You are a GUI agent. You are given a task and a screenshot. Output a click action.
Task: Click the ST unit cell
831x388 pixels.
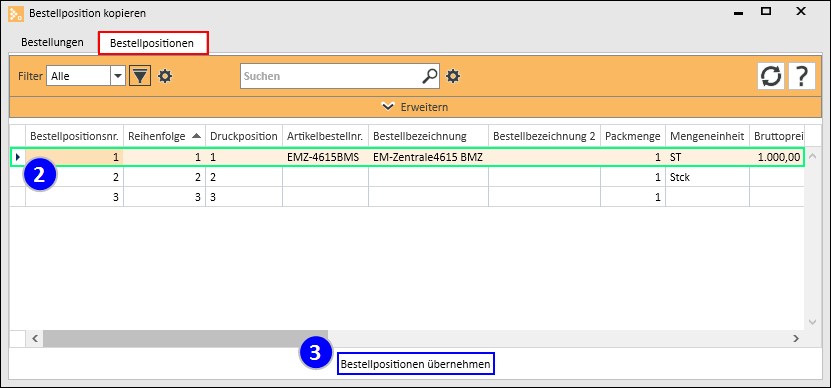tap(708, 157)
